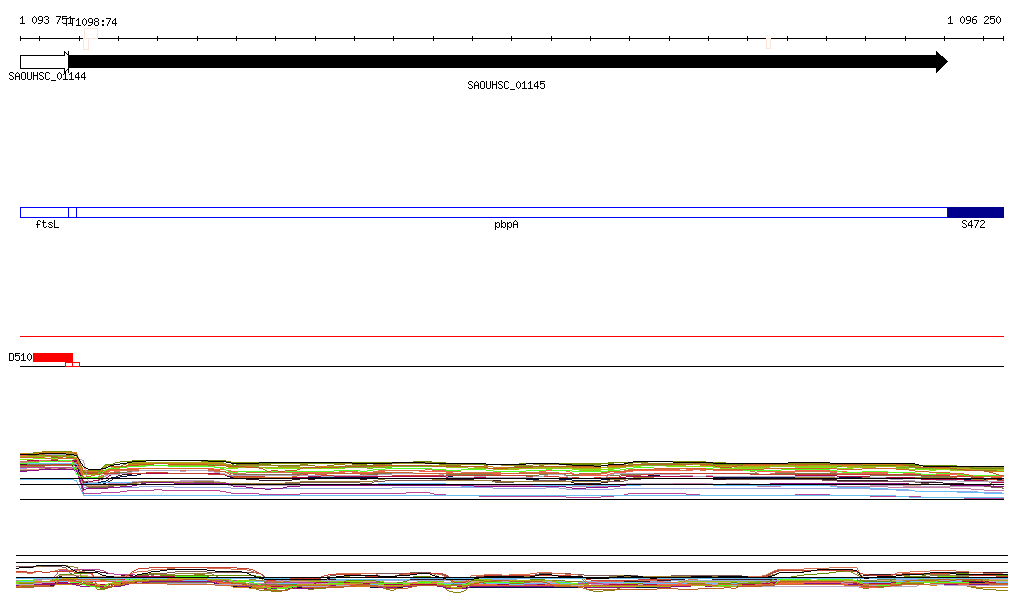
Task: Select the long pbpA segment bar
Action: pyautogui.click(x=512, y=212)
